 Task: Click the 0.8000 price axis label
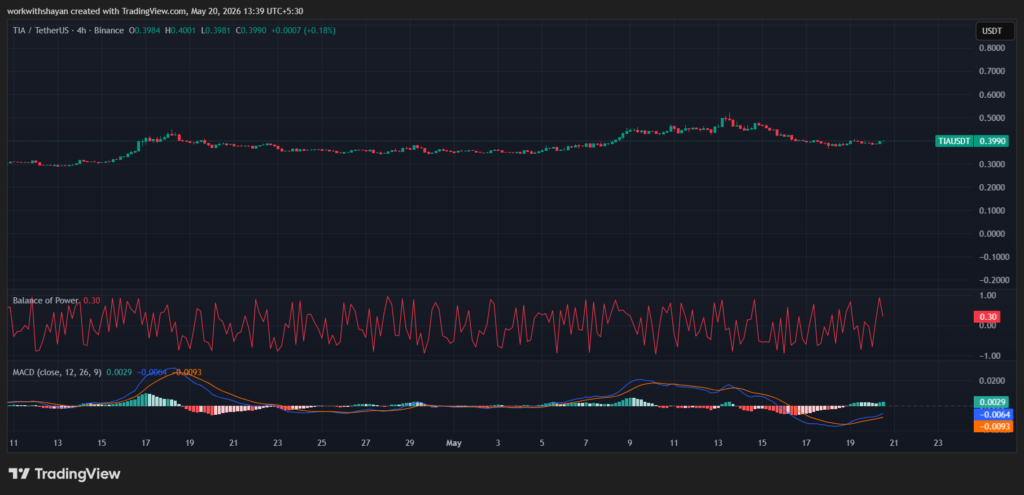tap(991, 48)
